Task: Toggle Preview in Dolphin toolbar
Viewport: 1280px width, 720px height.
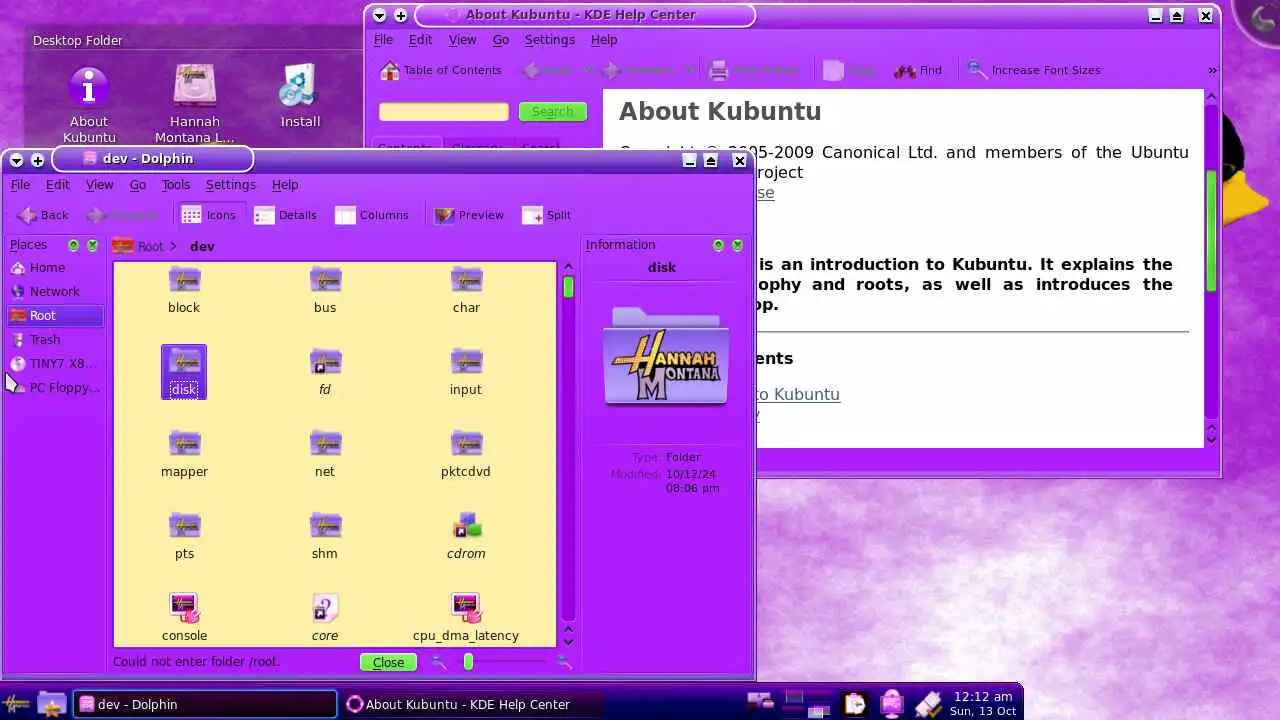Action: click(469, 215)
